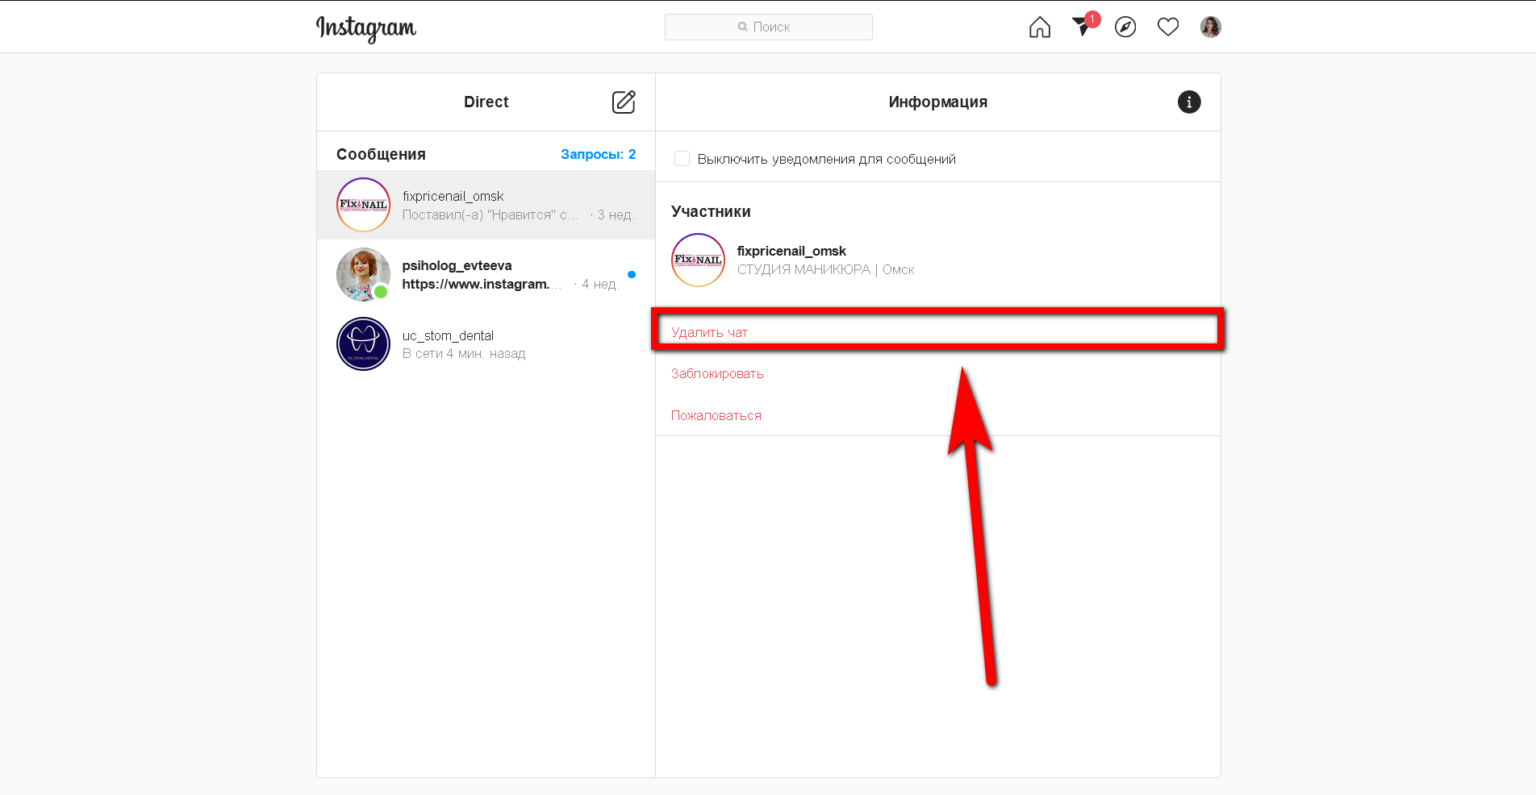Click the Информация panel title
The height and width of the screenshot is (795, 1536).
938,102
